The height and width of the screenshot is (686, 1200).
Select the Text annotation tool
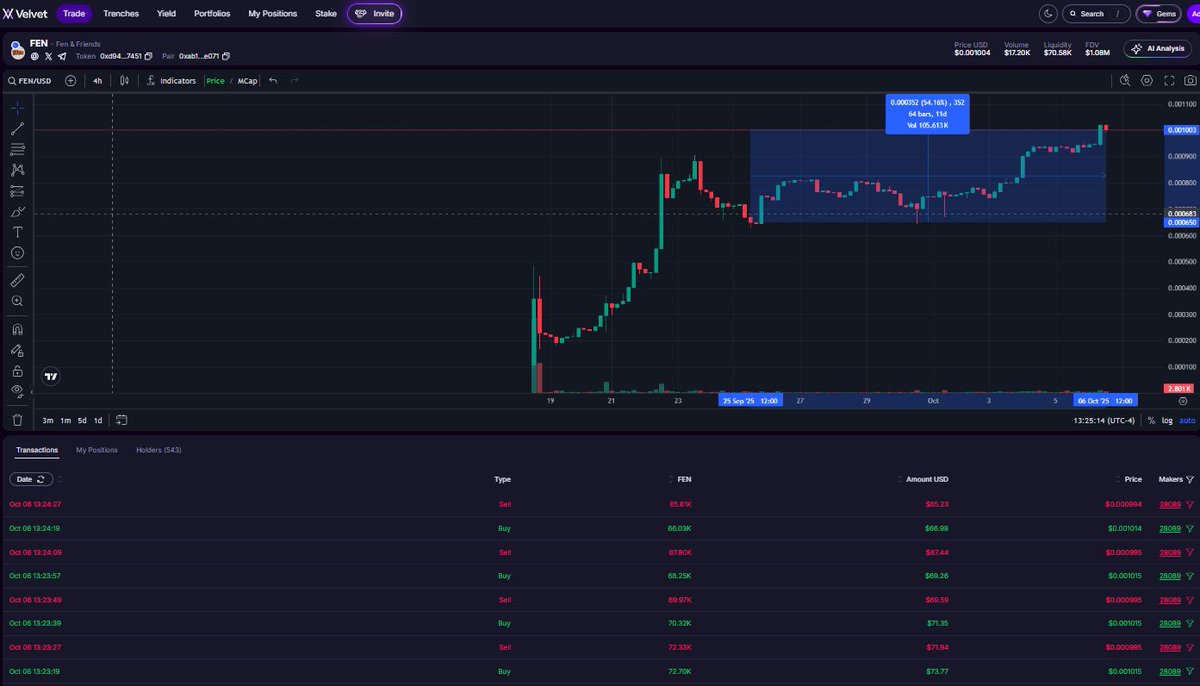click(17, 232)
